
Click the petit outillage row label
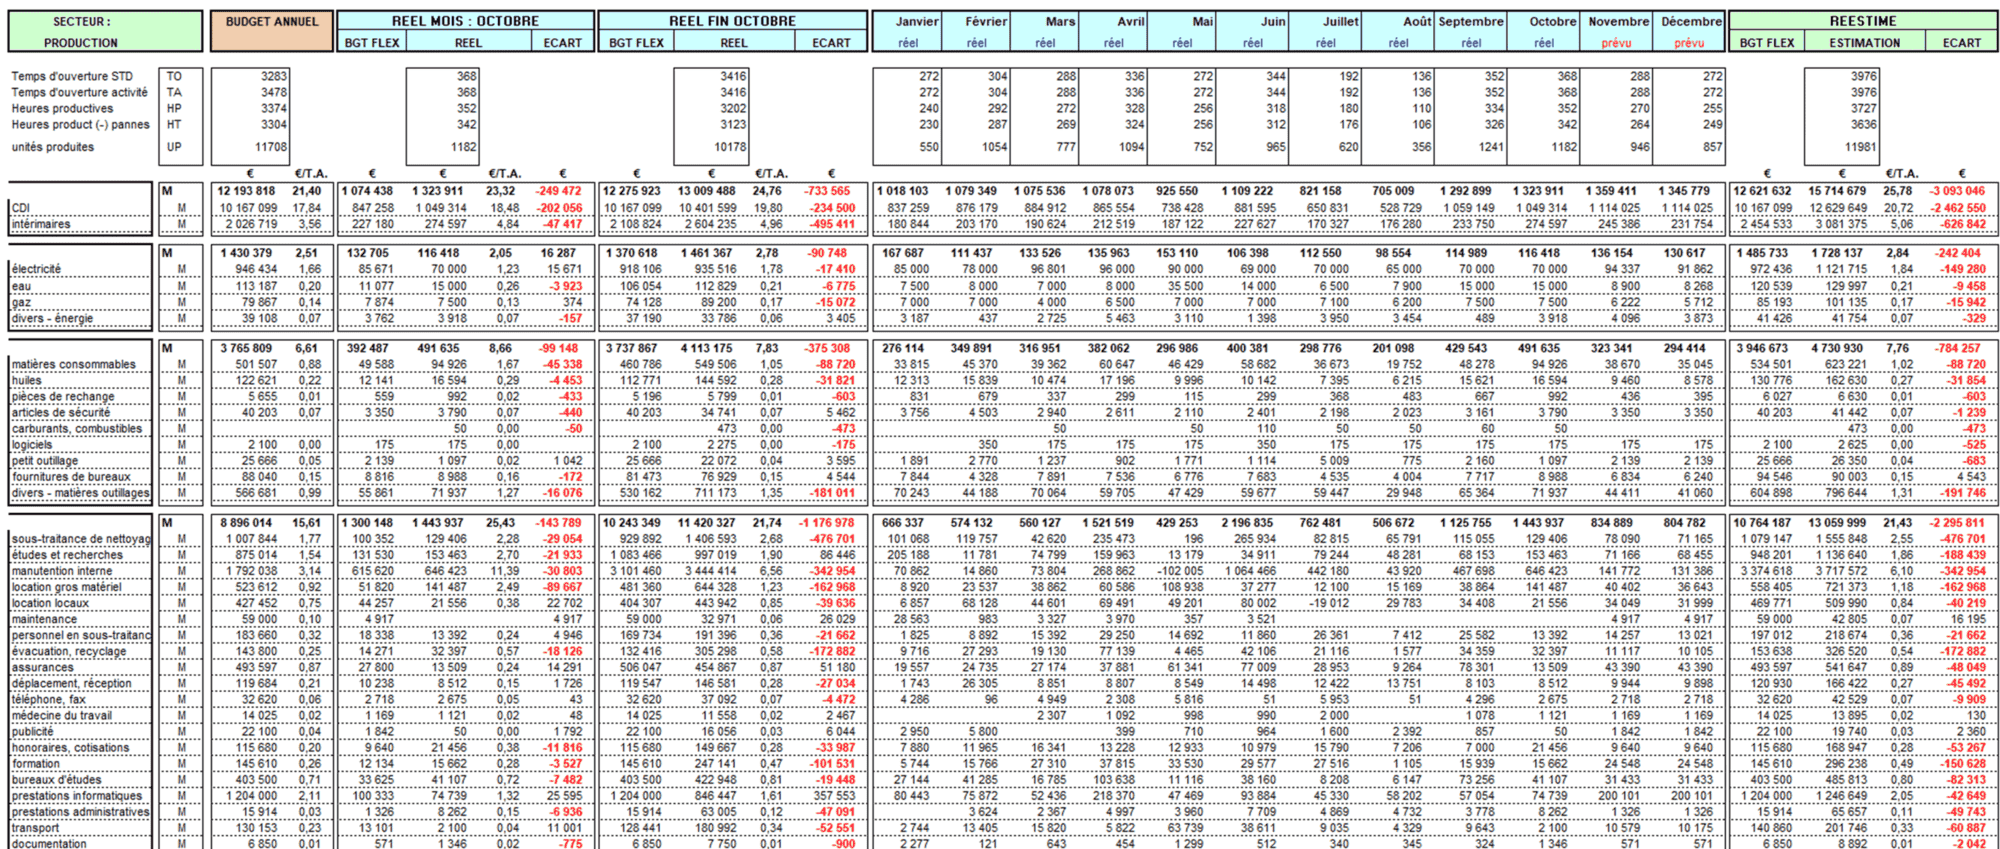click(45, 460)
